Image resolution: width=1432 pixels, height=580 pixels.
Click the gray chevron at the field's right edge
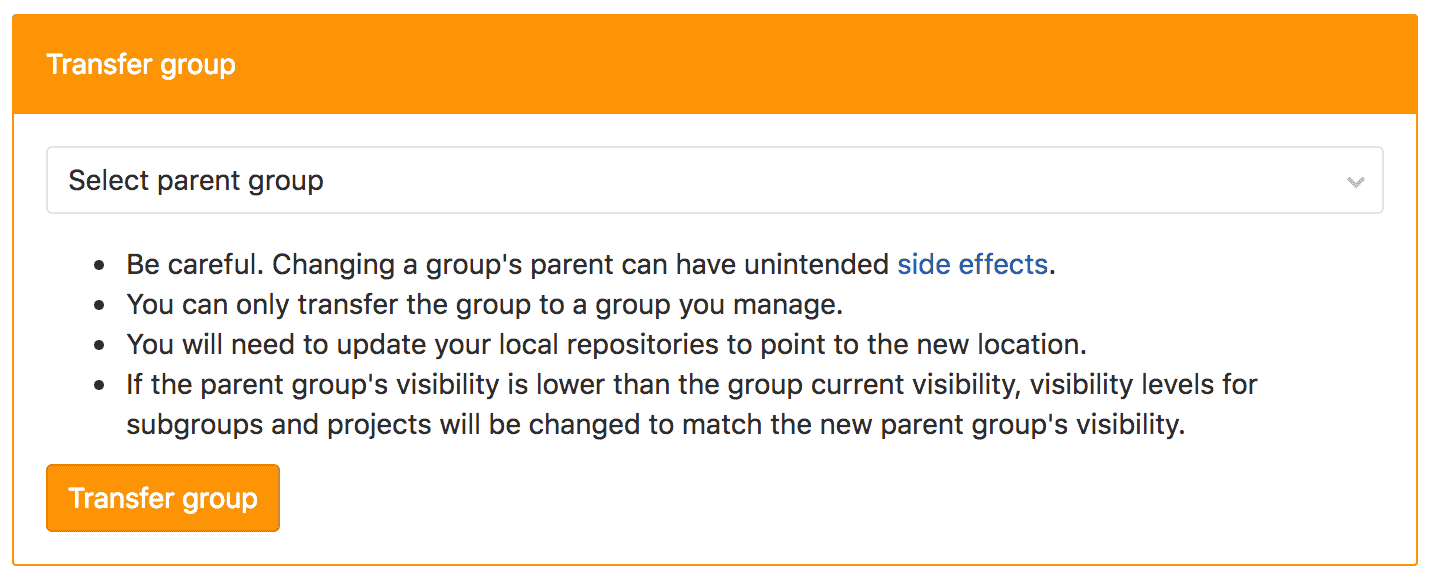click(1356, 181)
